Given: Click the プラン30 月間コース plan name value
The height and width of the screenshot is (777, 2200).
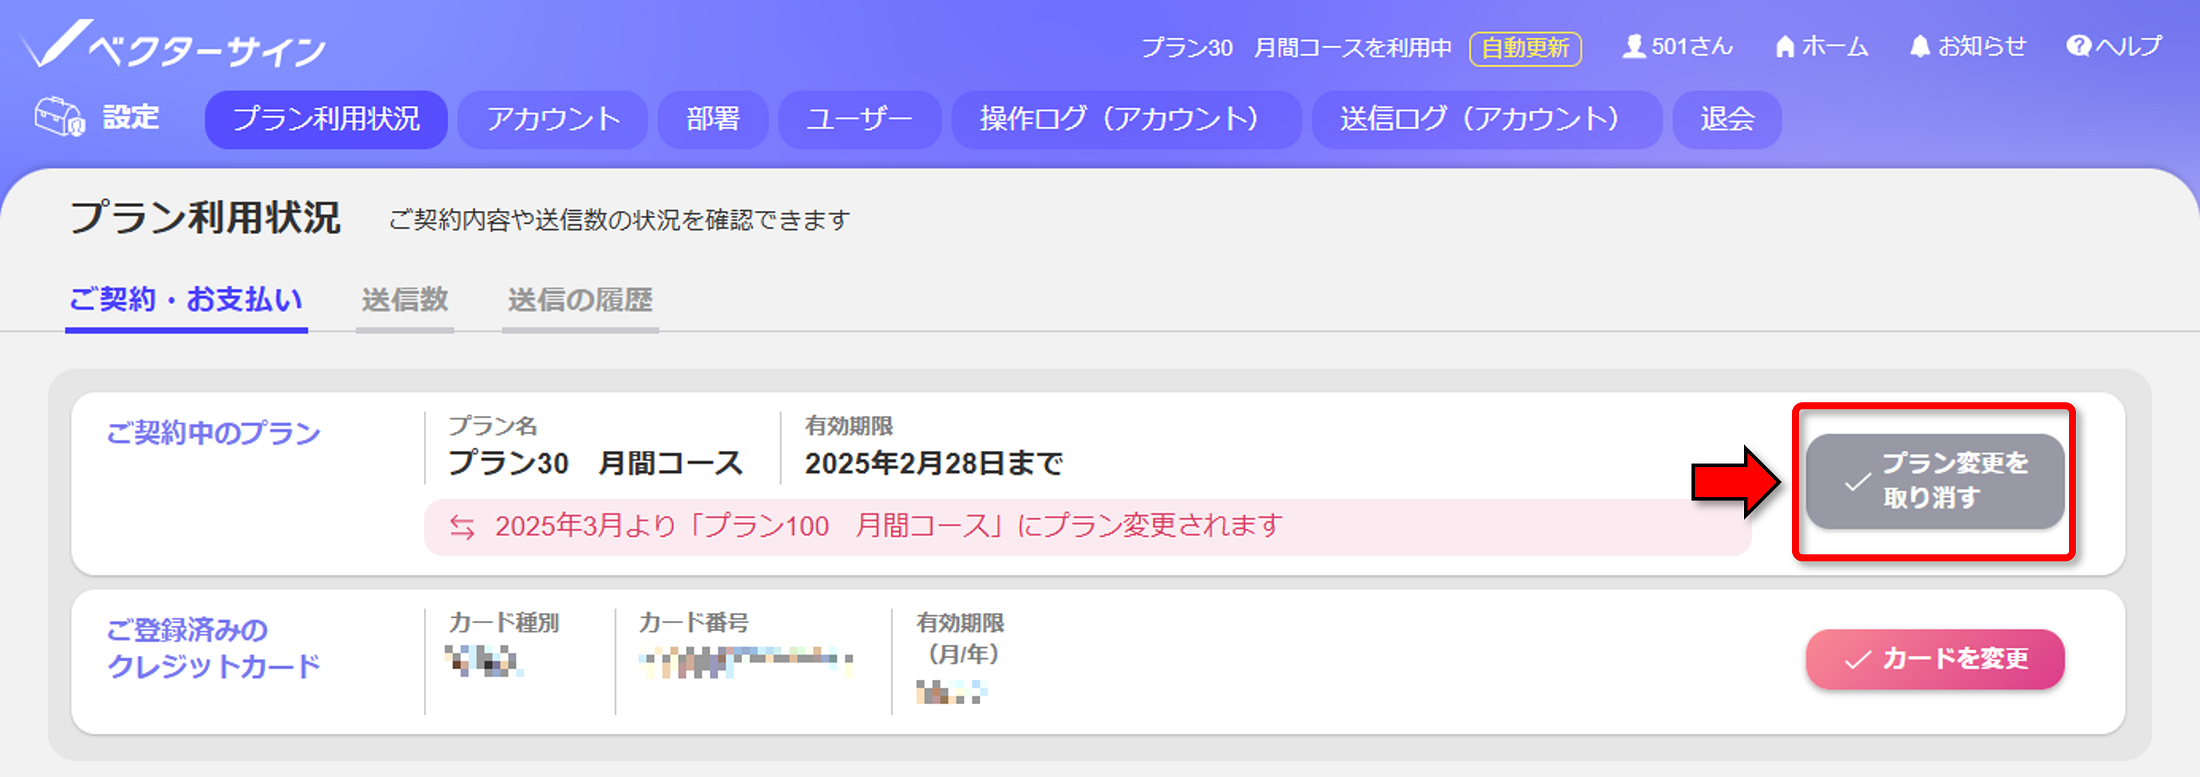Looking at the screenshot, I should point(595,463).
